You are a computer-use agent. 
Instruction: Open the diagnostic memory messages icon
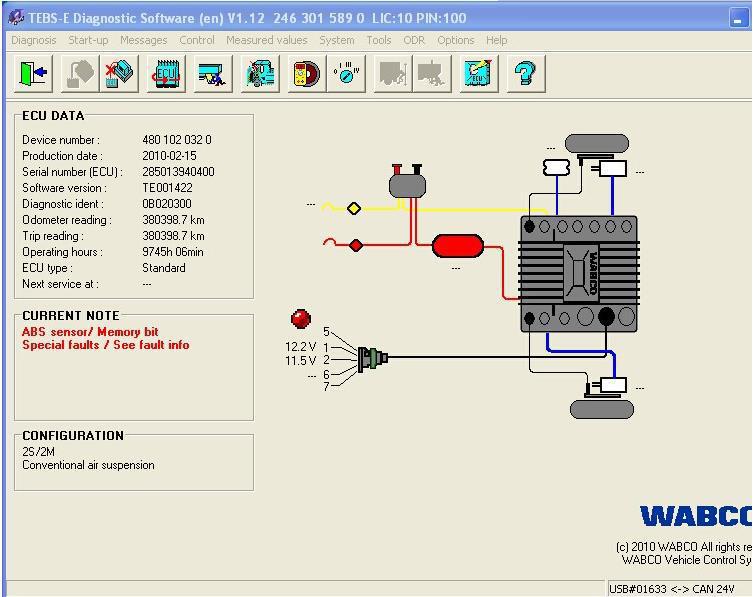(x=213, y=73)
